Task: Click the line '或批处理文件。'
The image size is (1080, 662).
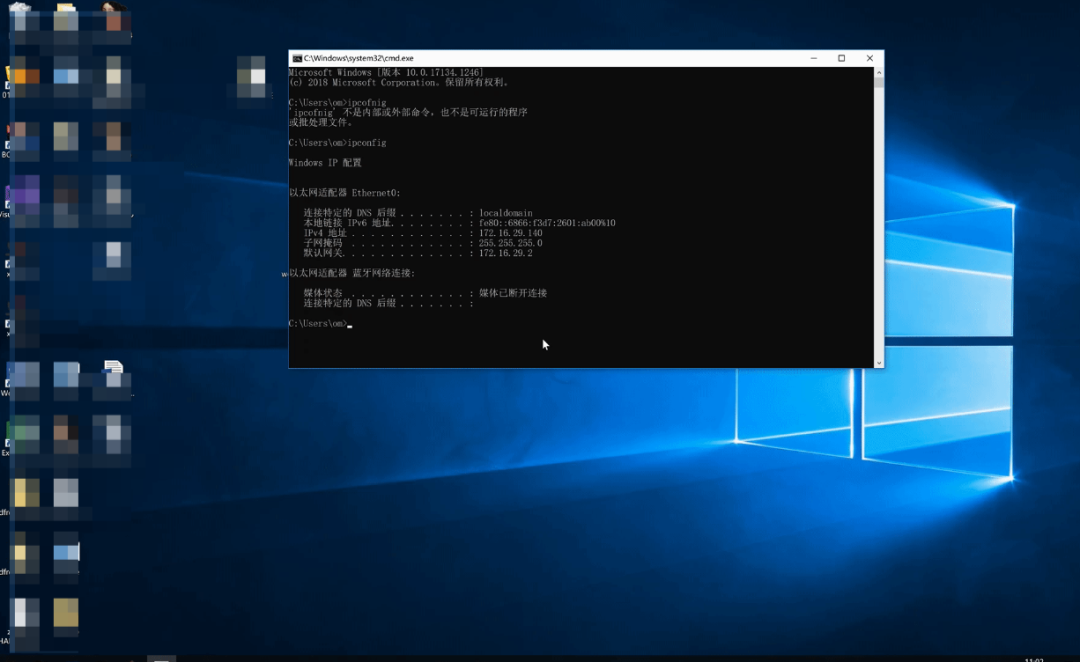Action: pyautogui.click(x=321, y=123)
